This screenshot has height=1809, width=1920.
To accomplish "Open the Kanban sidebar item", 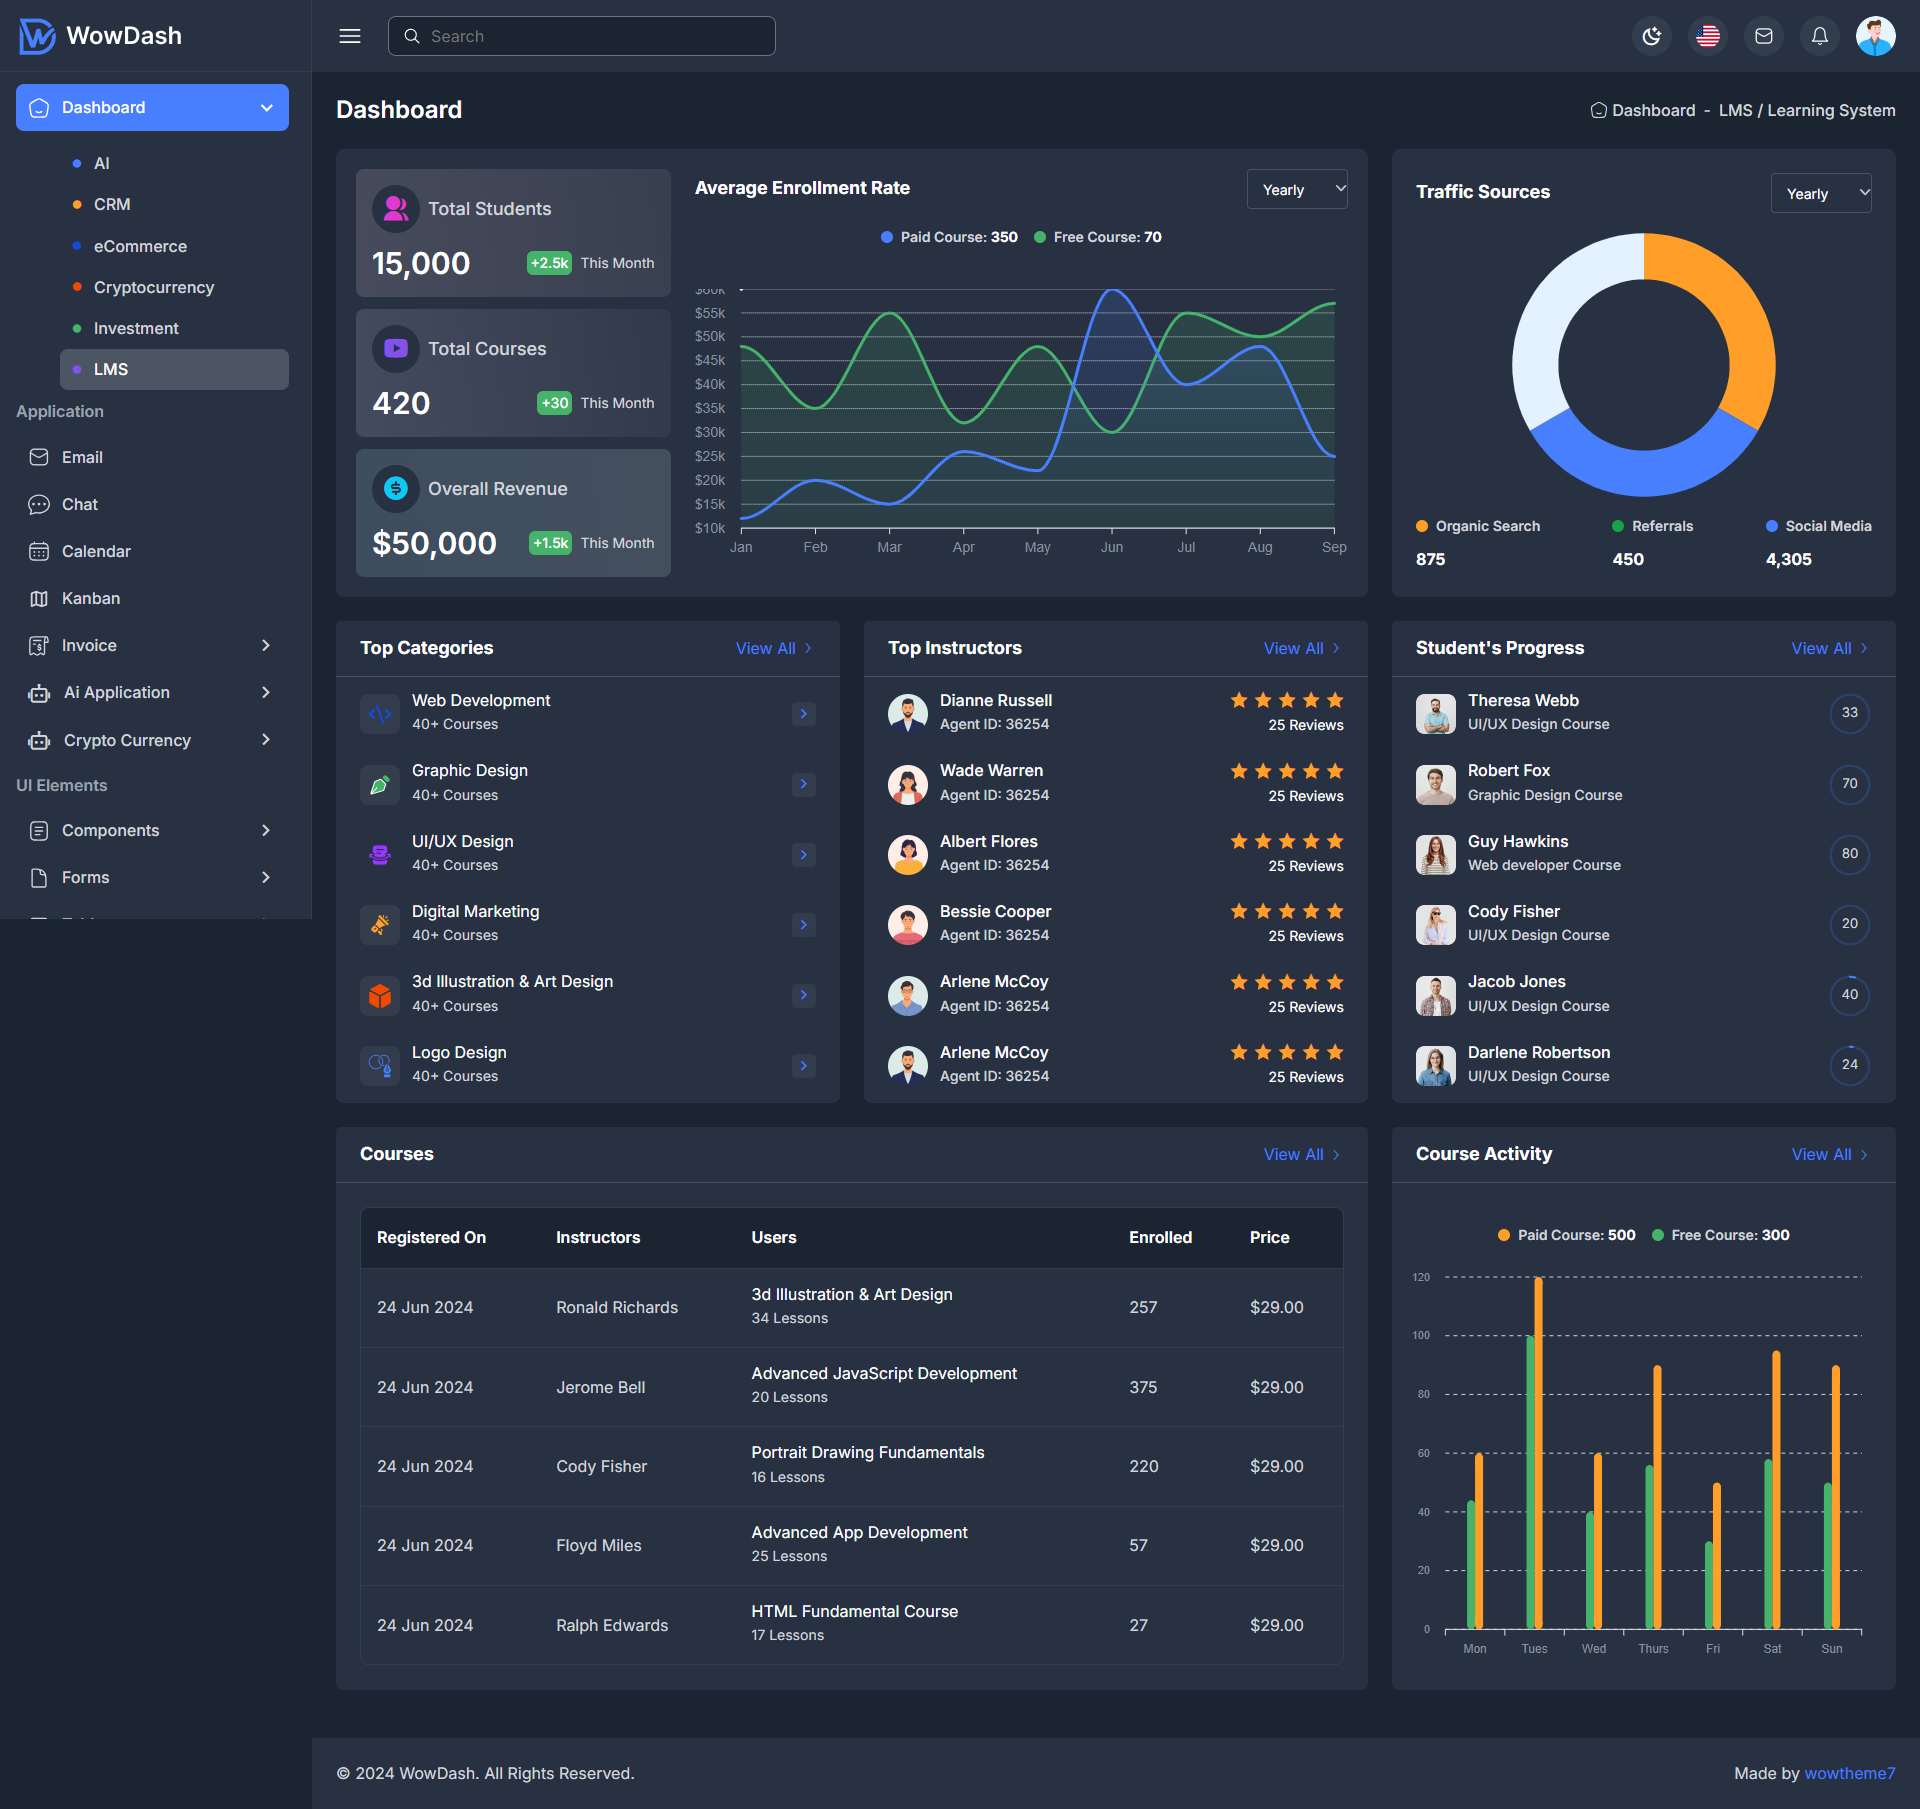I will point(91,598).
